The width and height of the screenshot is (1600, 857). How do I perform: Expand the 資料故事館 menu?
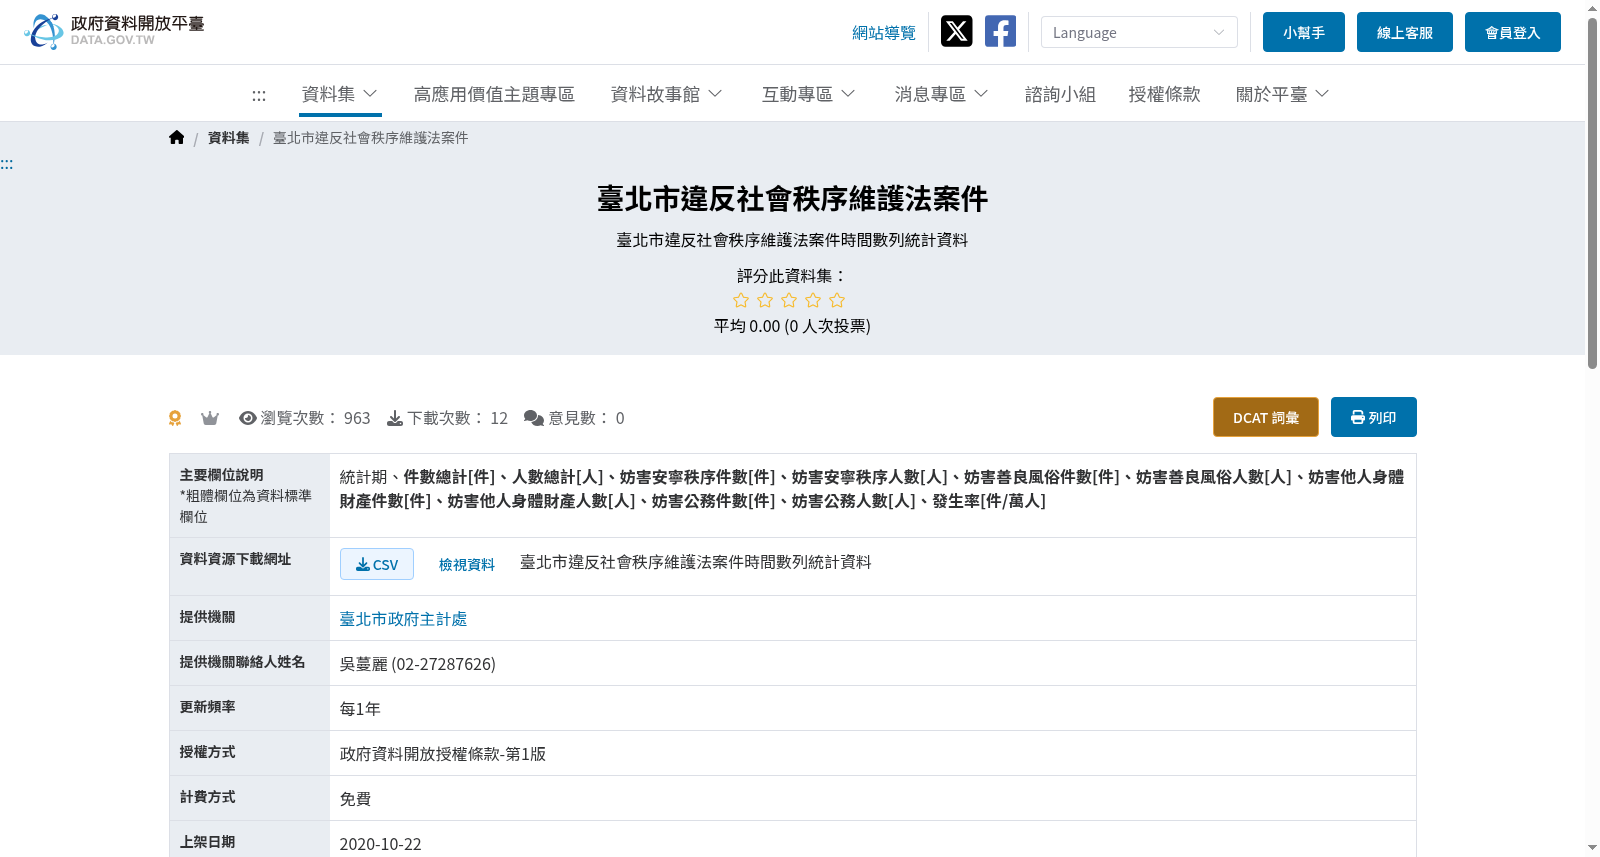point(666,94)
